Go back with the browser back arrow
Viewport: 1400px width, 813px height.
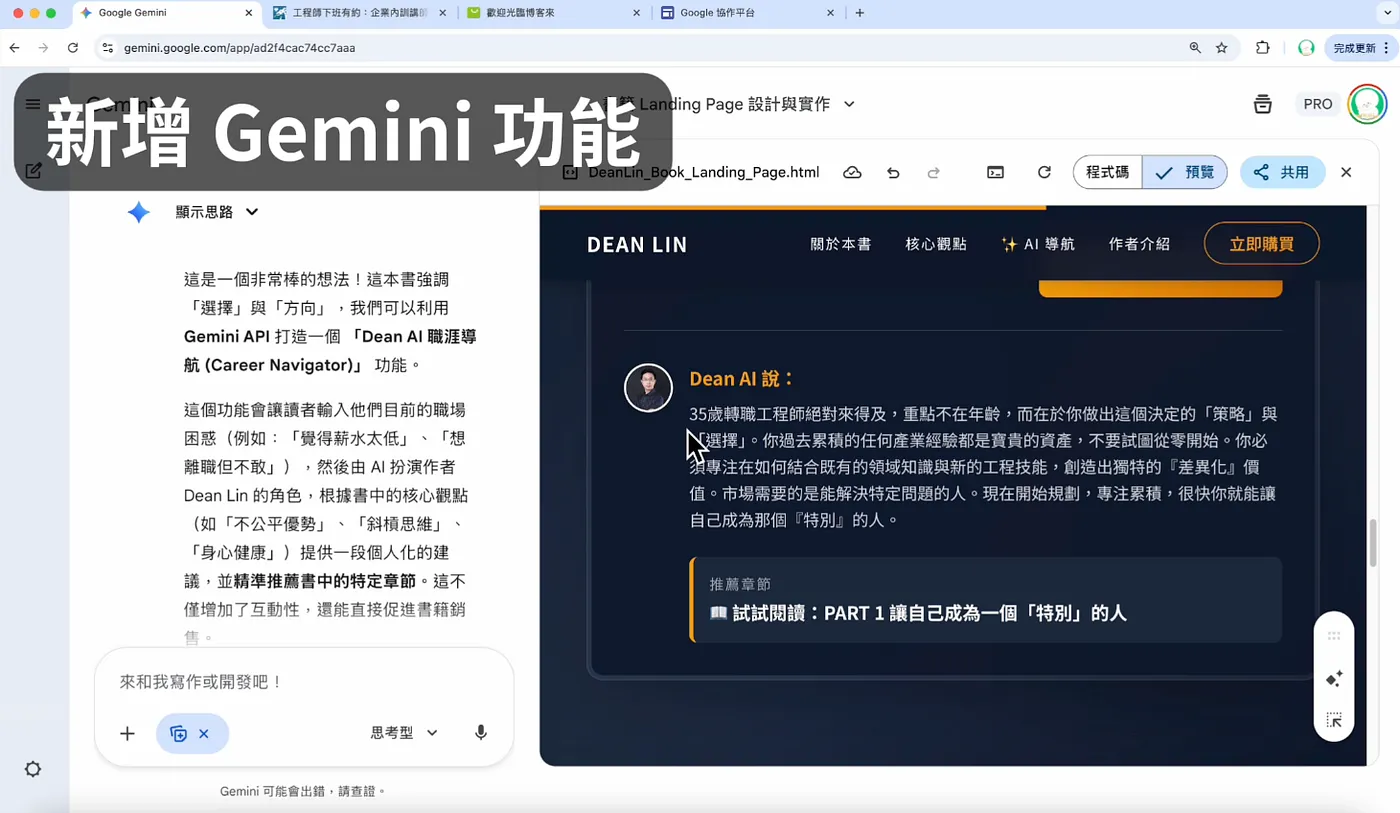[x=14, y=47]
